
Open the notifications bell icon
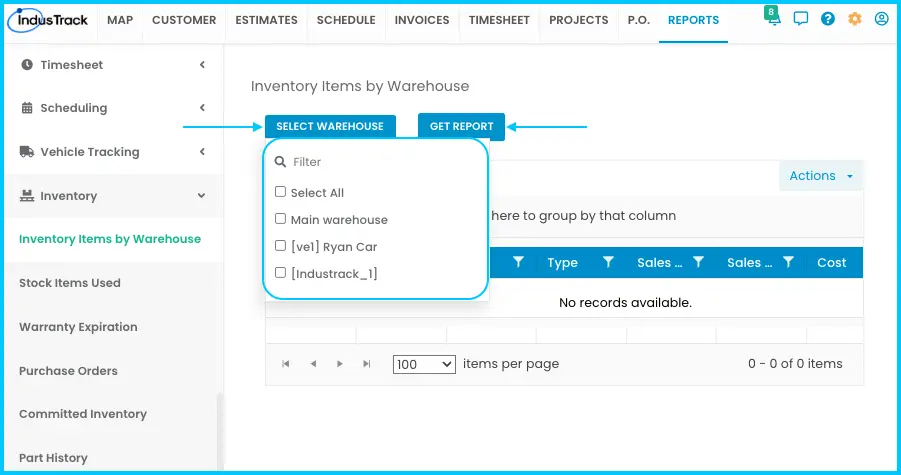[x=773, y=19]
